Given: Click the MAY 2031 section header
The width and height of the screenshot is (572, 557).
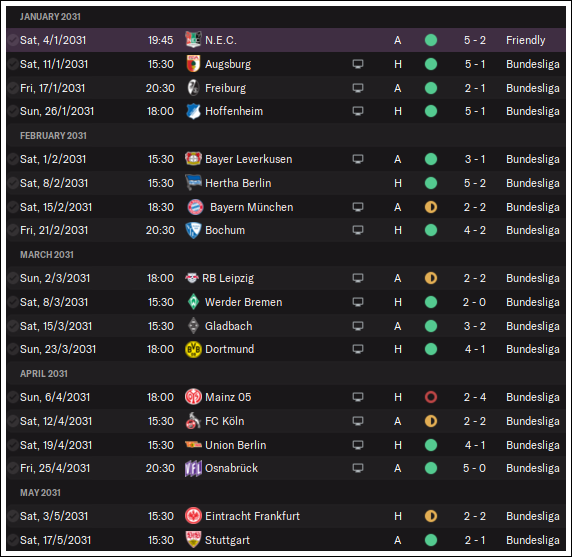Looking at the screenshot, I should point(40,492).
